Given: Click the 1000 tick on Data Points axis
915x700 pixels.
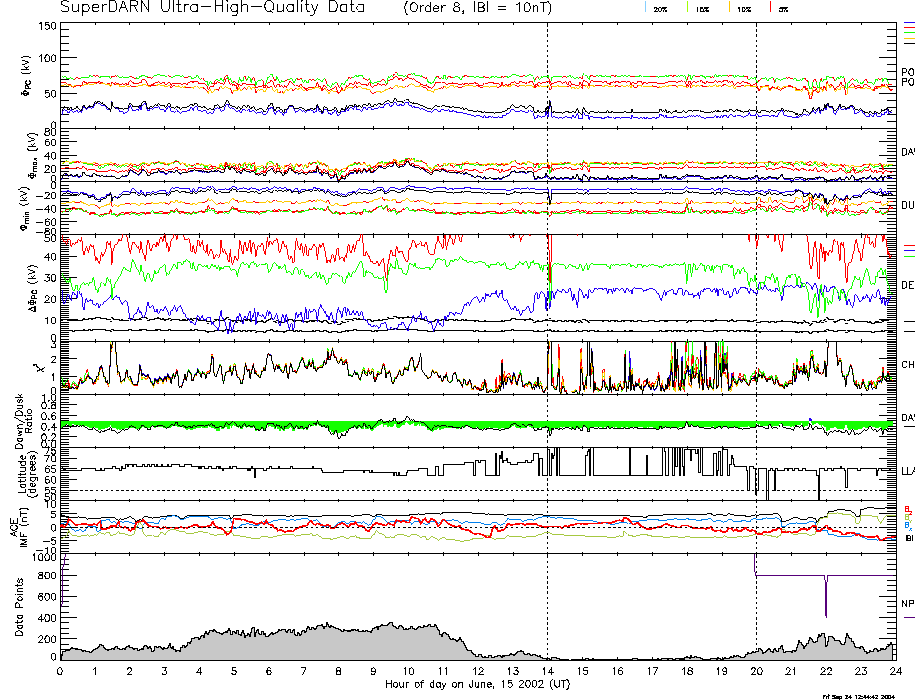Looking at the screenshot, I should coord(45,558).
